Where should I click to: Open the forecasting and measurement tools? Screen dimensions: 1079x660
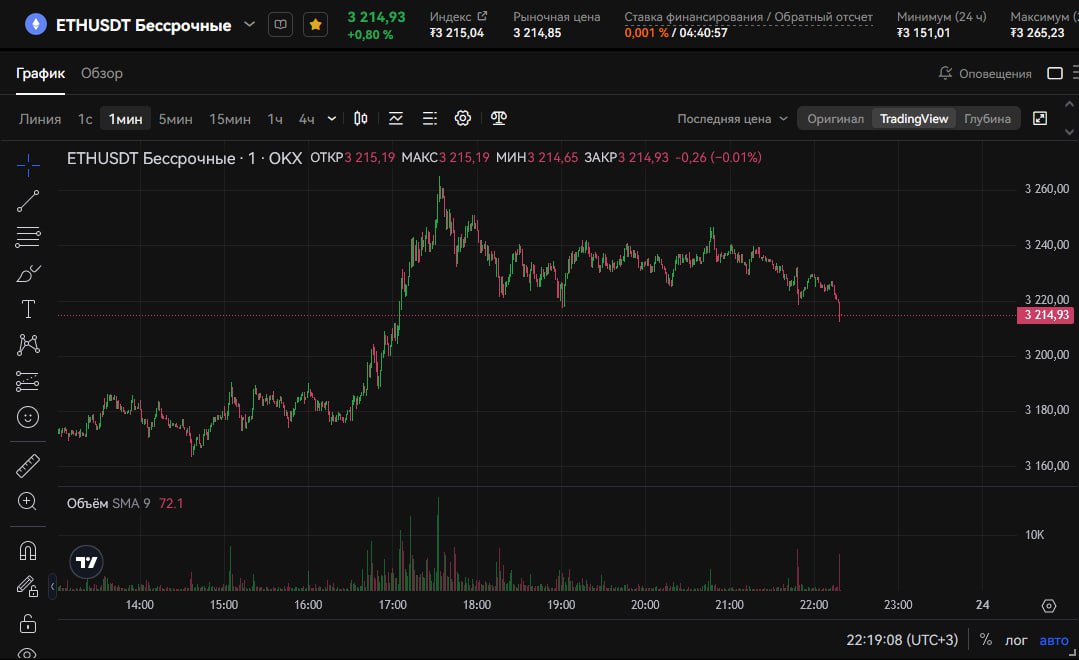coord(28,381)
